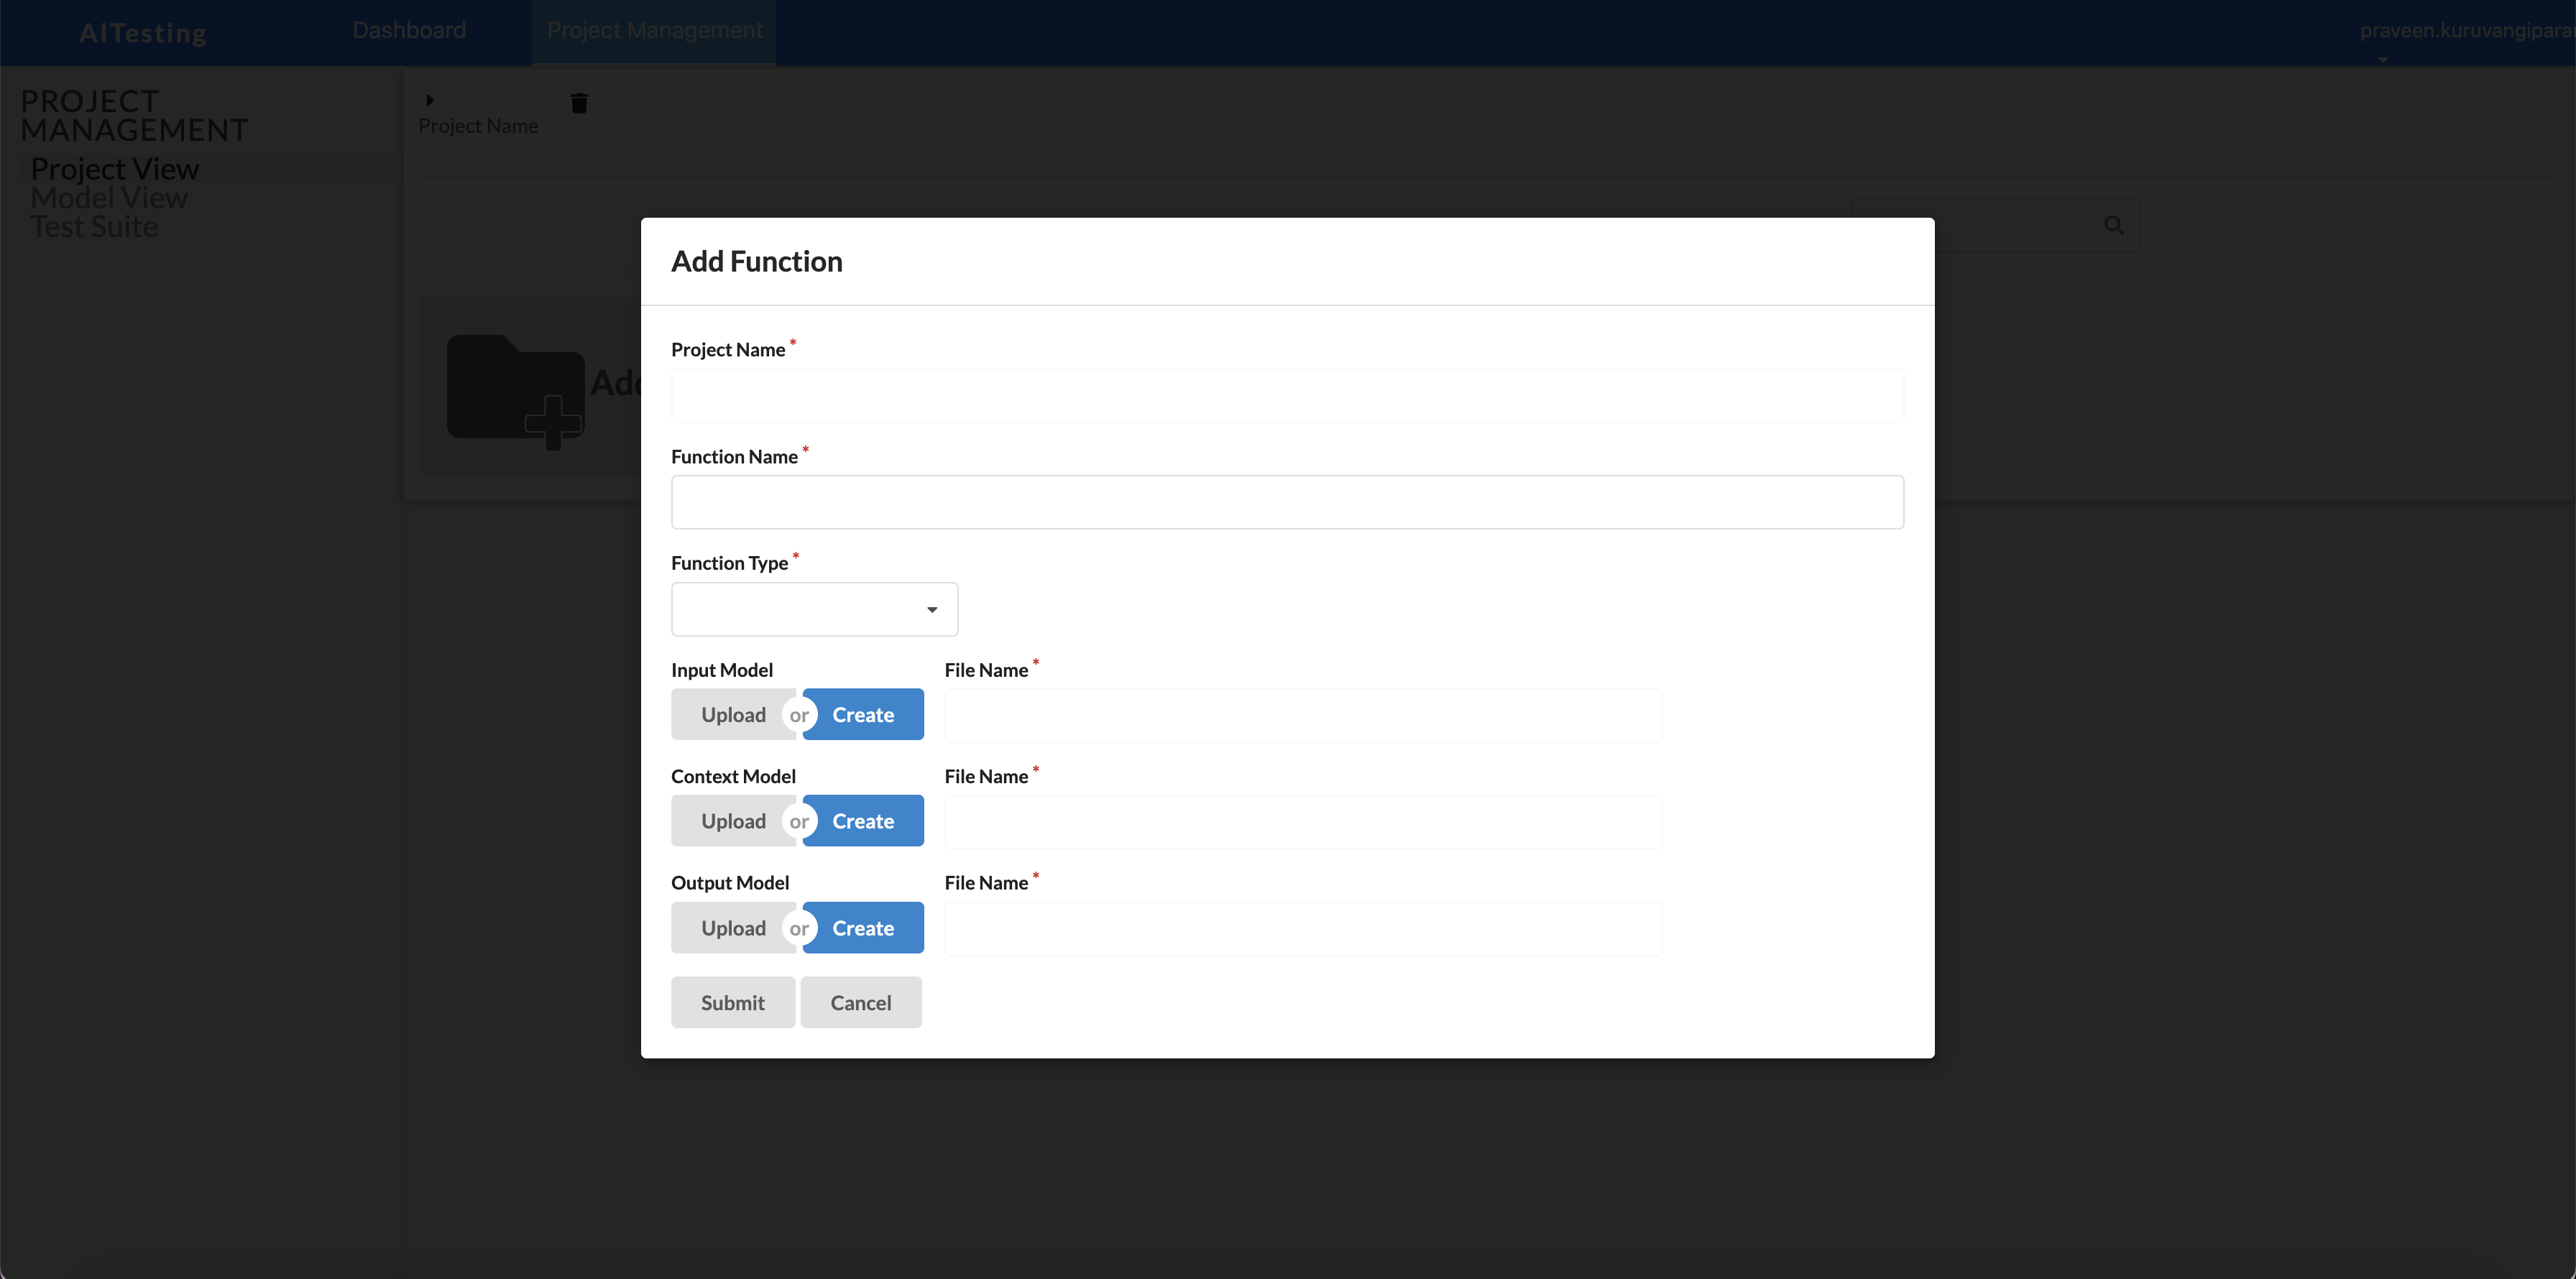The image size is (2576, 1279).
Task: Click the Cancel button
Action: 860,1002
